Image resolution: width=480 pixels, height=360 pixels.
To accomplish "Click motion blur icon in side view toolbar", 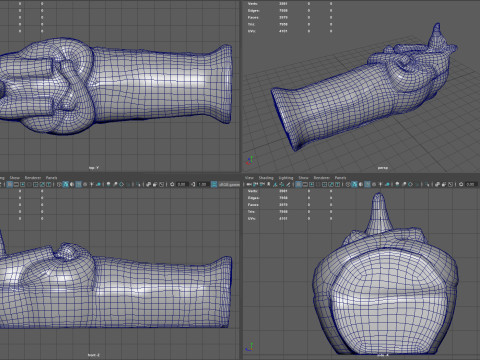I will 403,184.
